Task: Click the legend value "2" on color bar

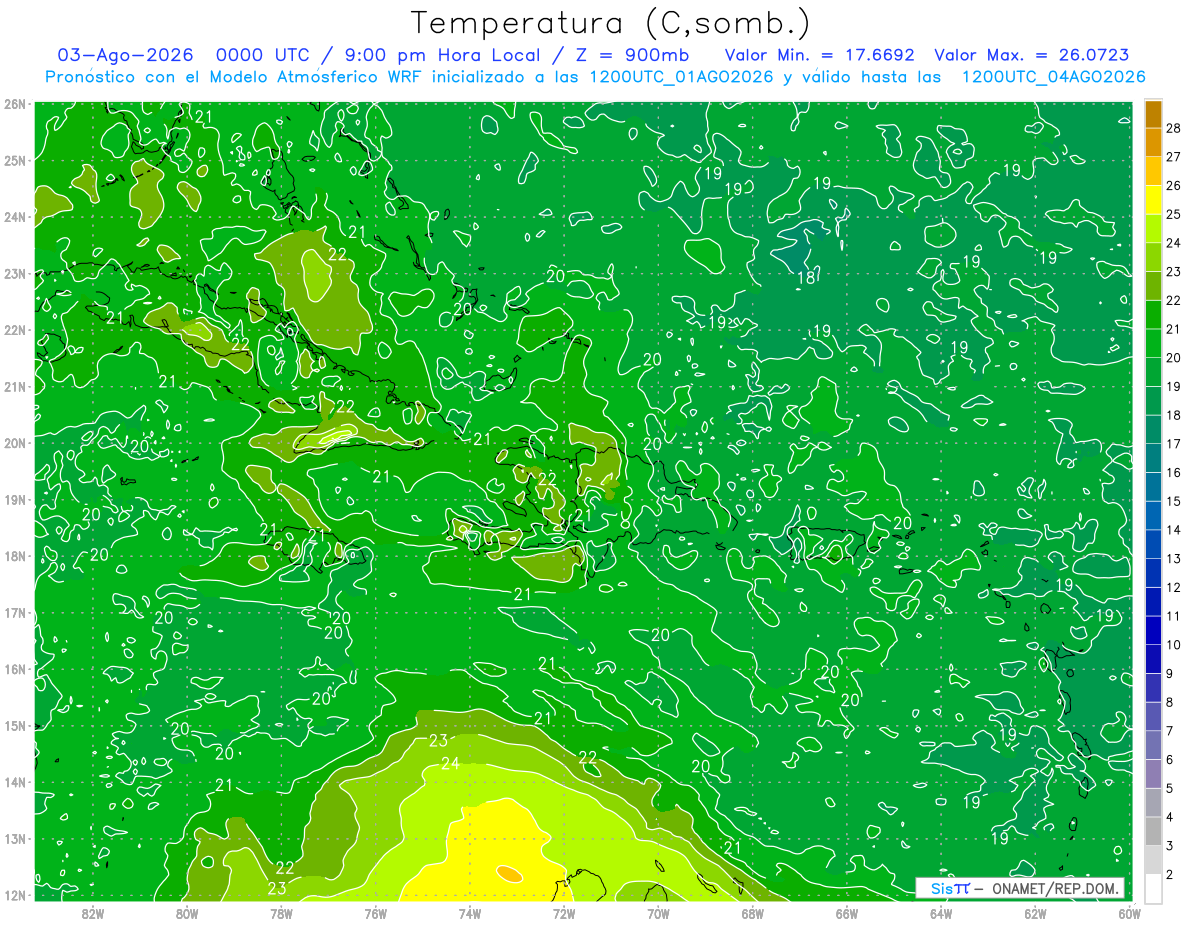Action: pos(1171,874)
